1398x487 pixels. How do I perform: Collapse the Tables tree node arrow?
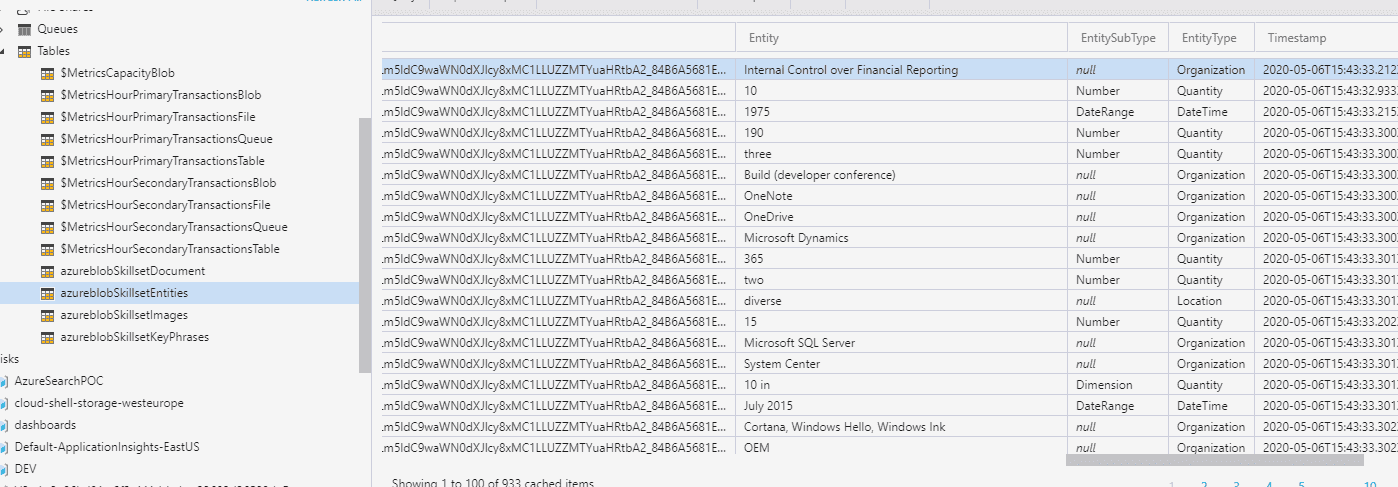tap(3, 51)
